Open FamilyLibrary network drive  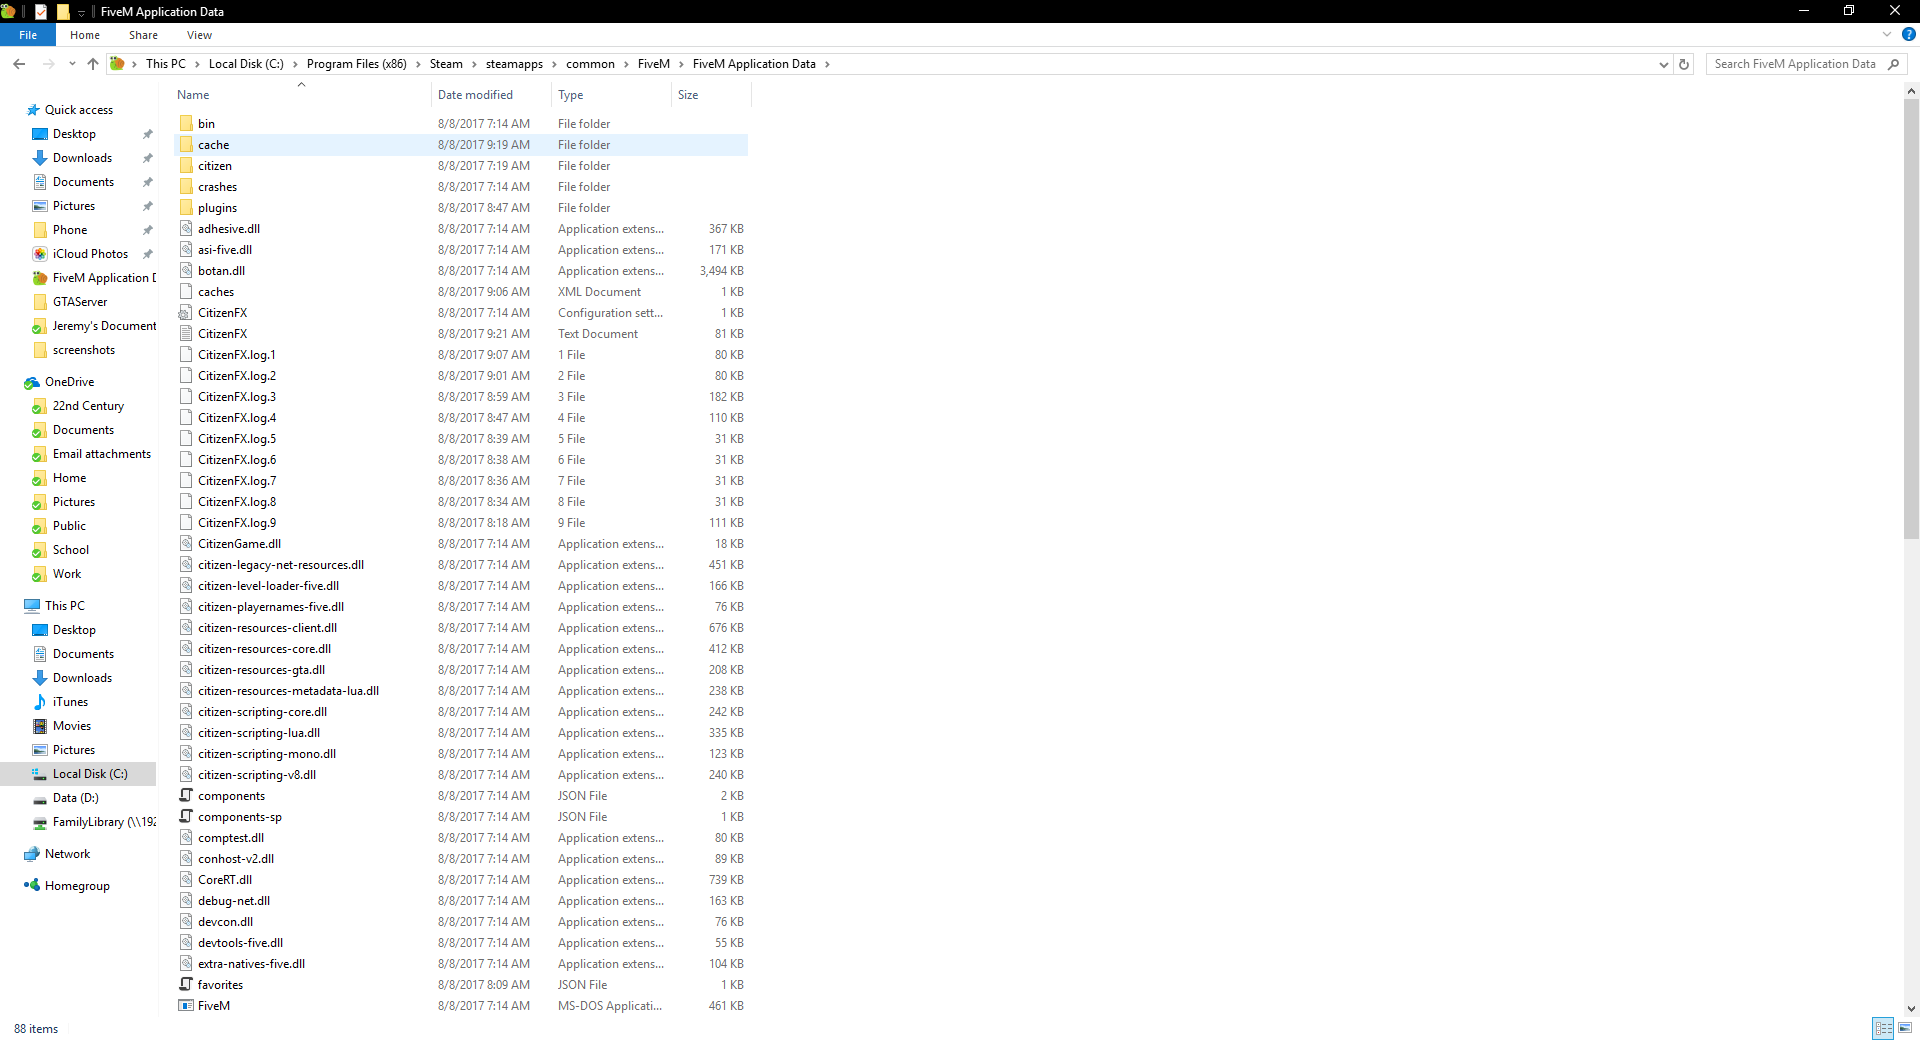click(104, 822)
